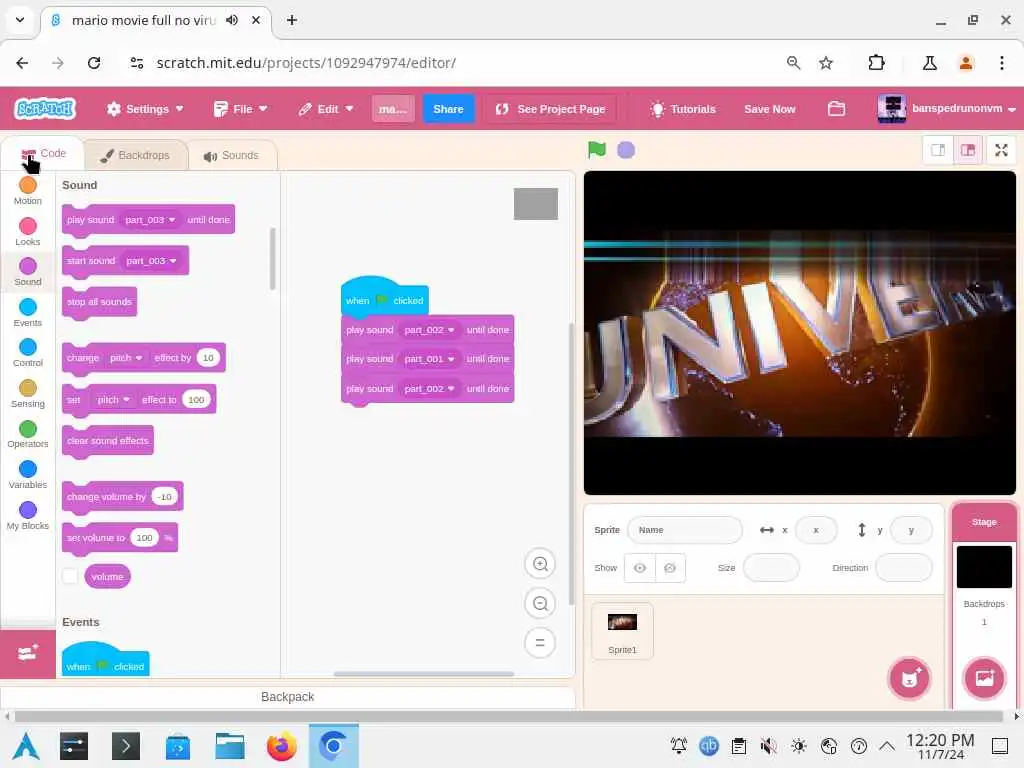Open the Backpack panel
This screenshot has height=768, width=1024.
pos(287,697)
